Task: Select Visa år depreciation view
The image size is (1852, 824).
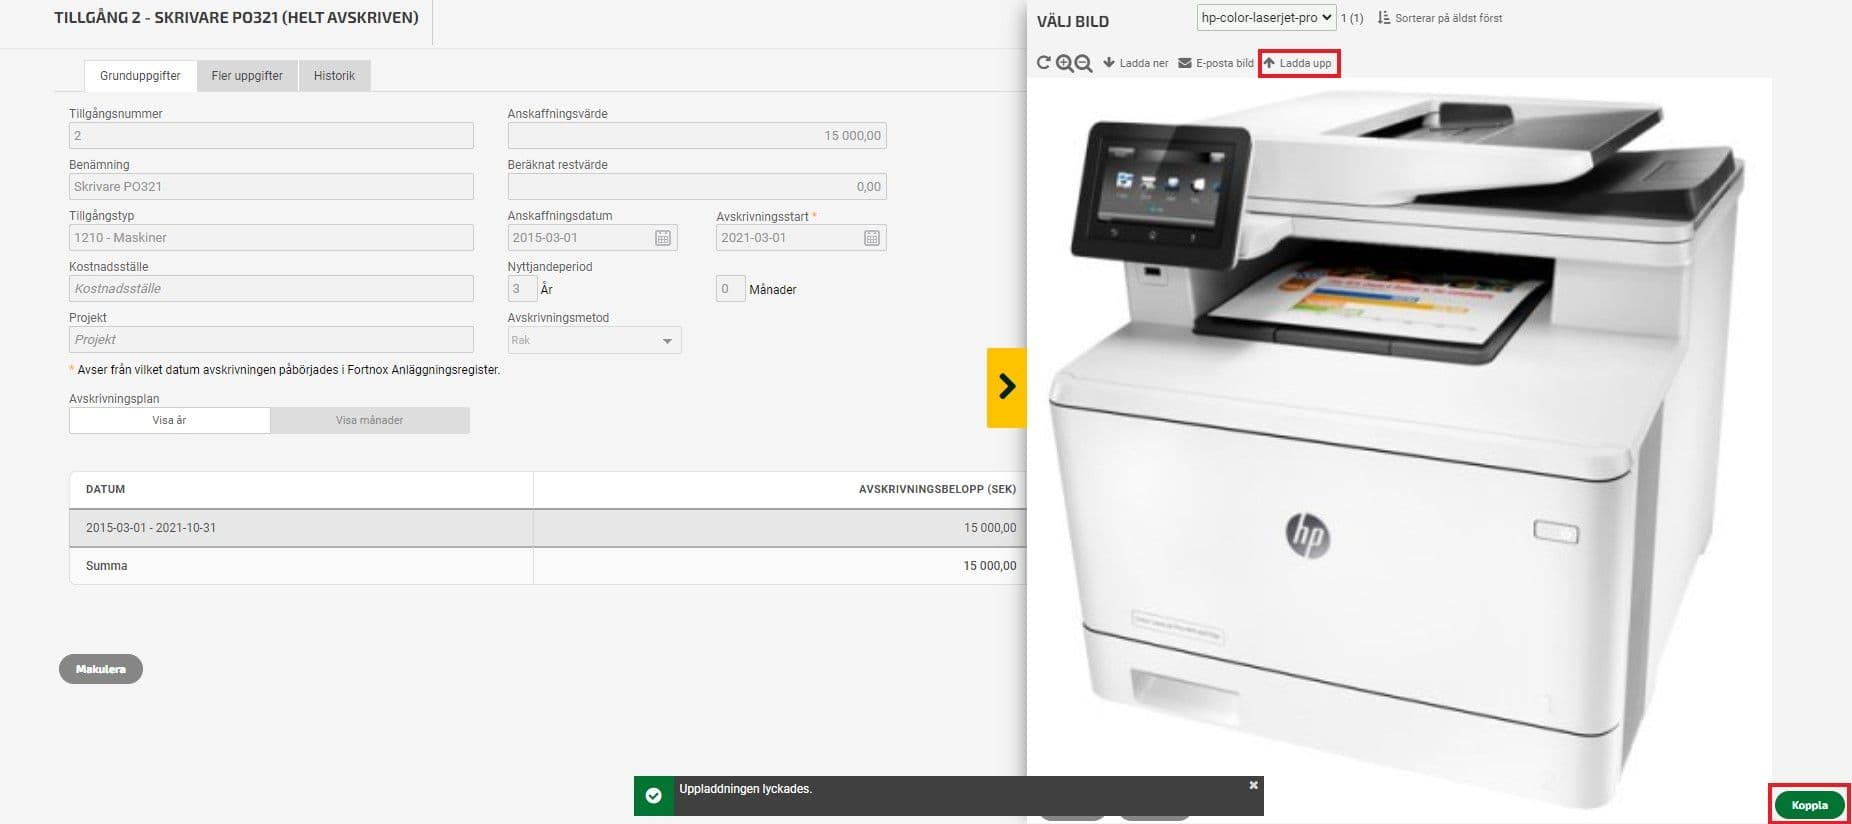Action: click(x=169, y=420)
